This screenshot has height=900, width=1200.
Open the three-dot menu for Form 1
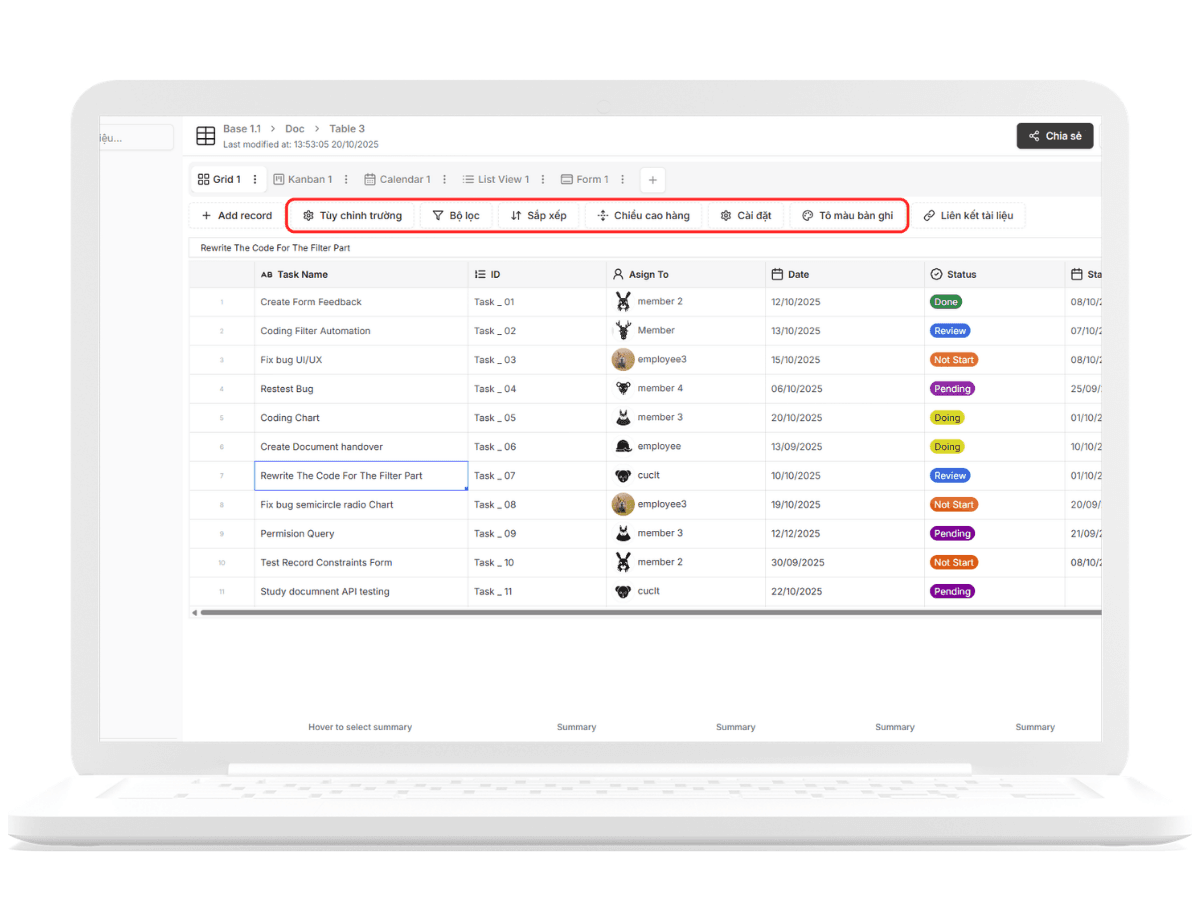point(622,180)
